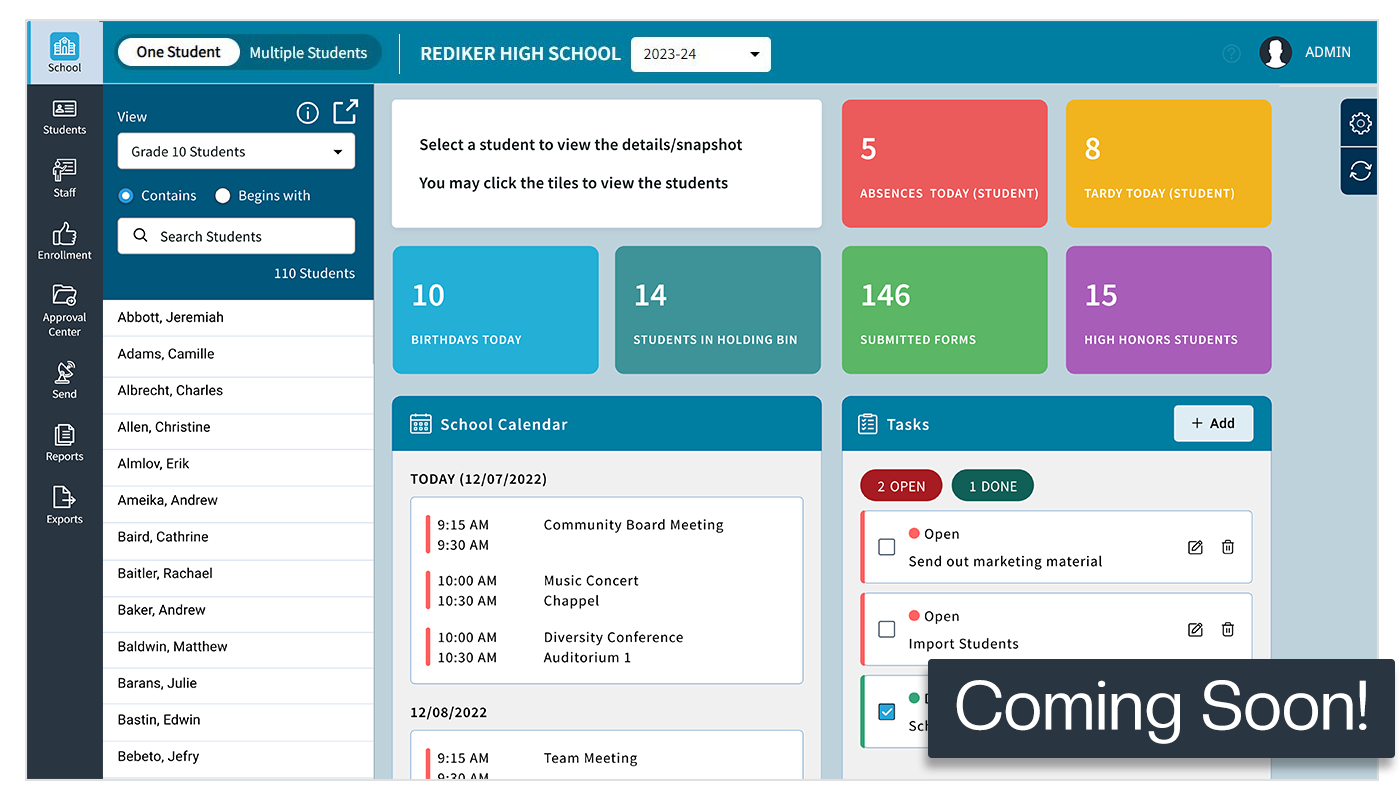
Task: Open the Grade 10 Students view dropdown
Action: pyautogui.click(x=236, y=151)
